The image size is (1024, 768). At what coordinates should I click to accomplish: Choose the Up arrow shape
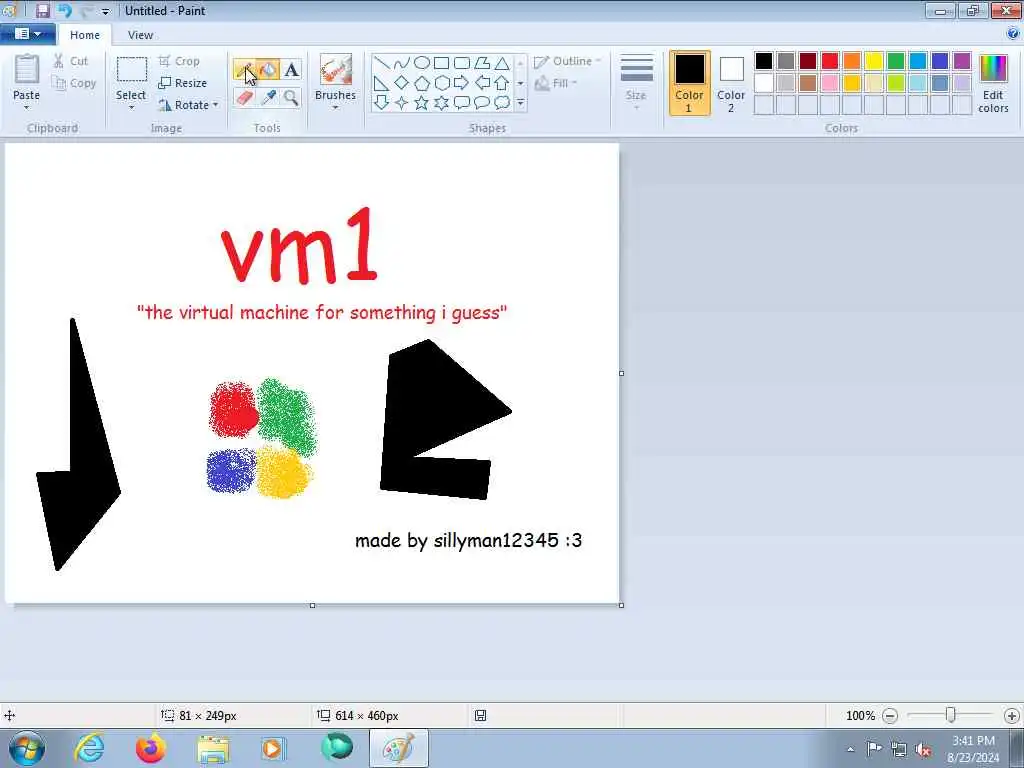tap(502, 83)
